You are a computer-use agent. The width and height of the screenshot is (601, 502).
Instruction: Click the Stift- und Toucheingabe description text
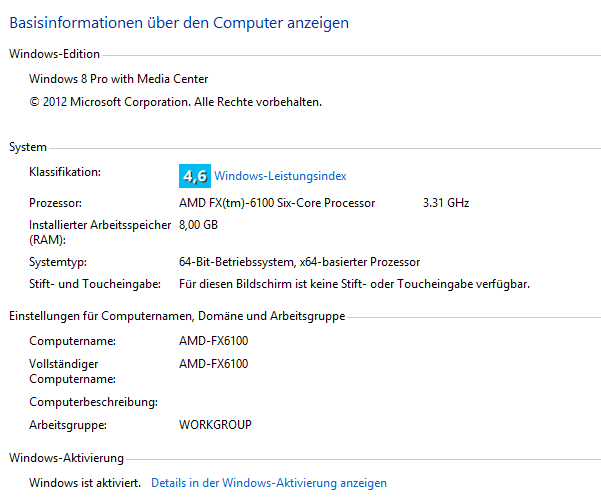(x=355, y=284)
